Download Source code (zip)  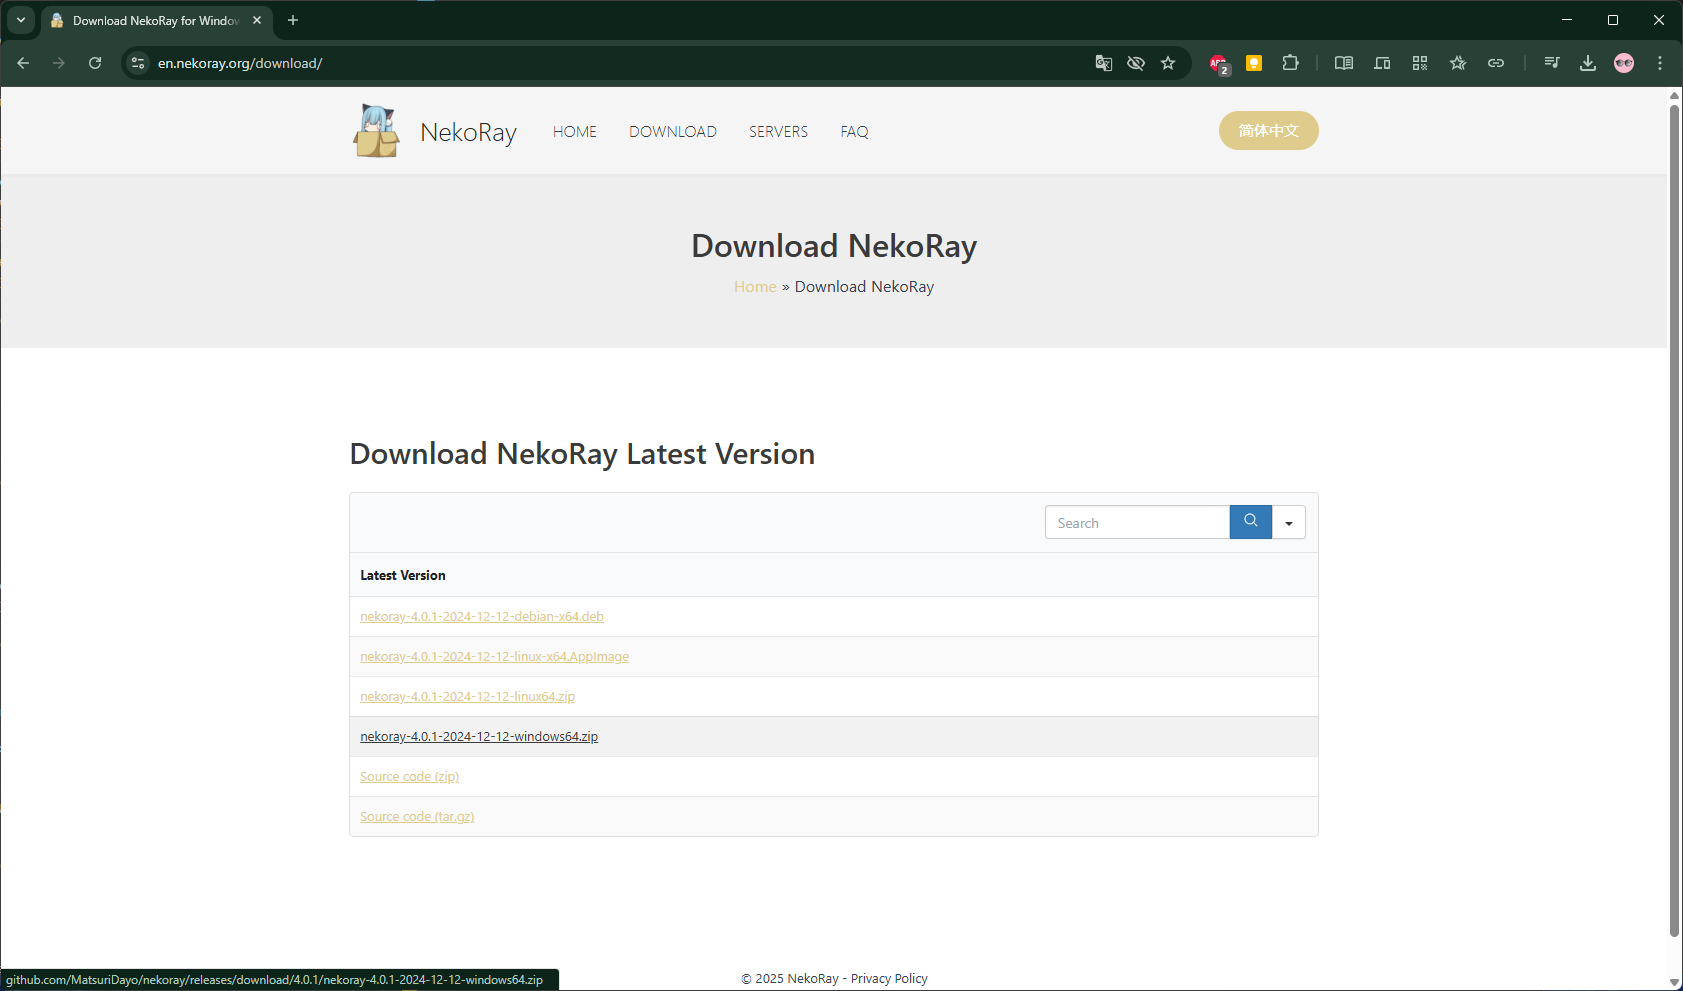[409, 777]
